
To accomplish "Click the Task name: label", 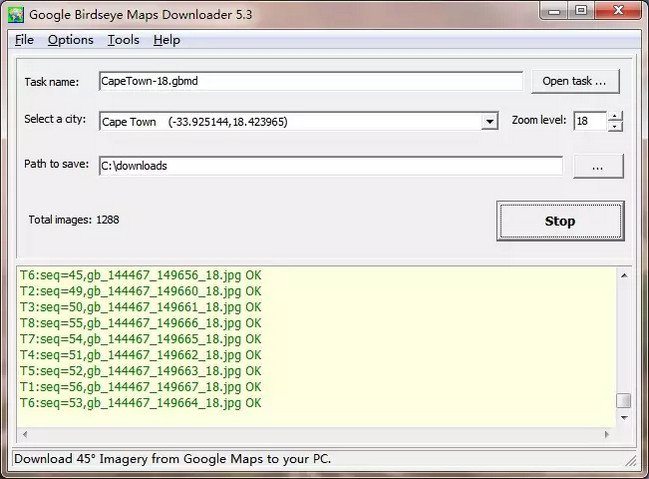I will point(51,82).
